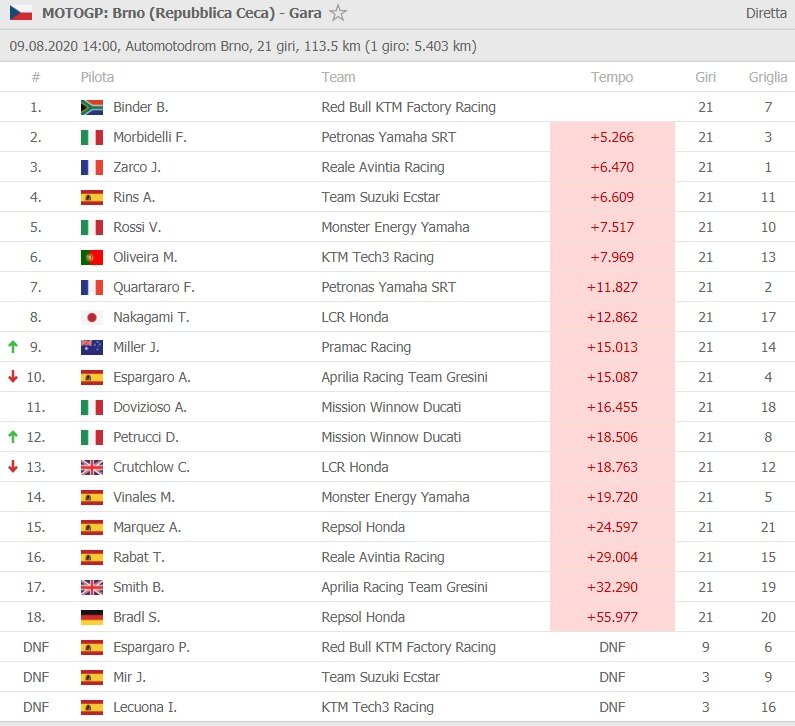795x726 pixels.
Task: Click the French flag beside Quartararo F.
Action: click(x=92, y=287)
